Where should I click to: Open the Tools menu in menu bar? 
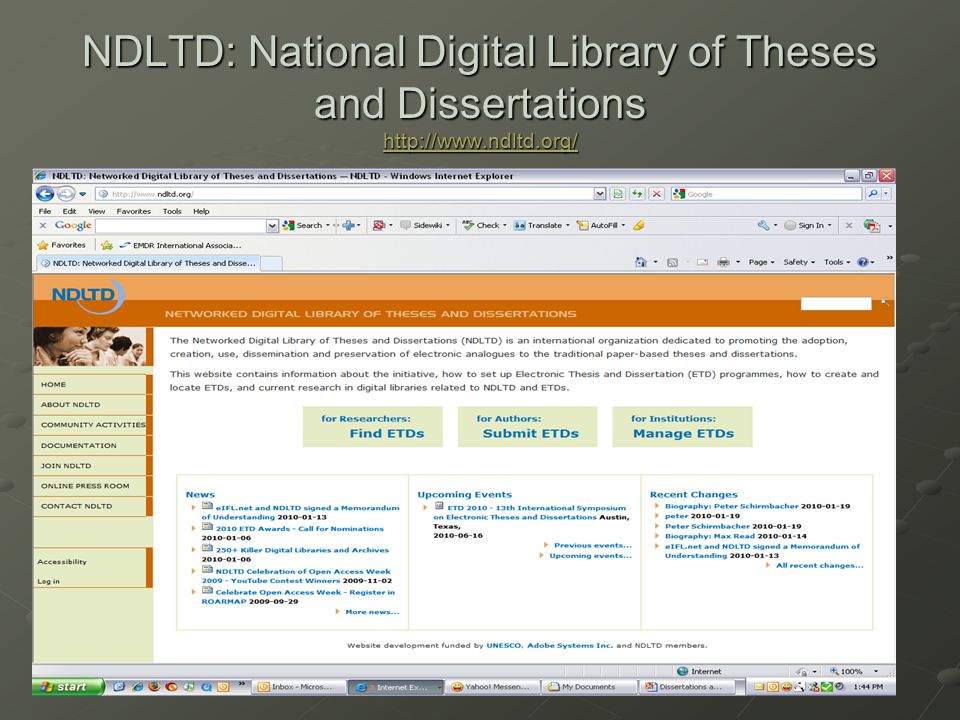172,211
